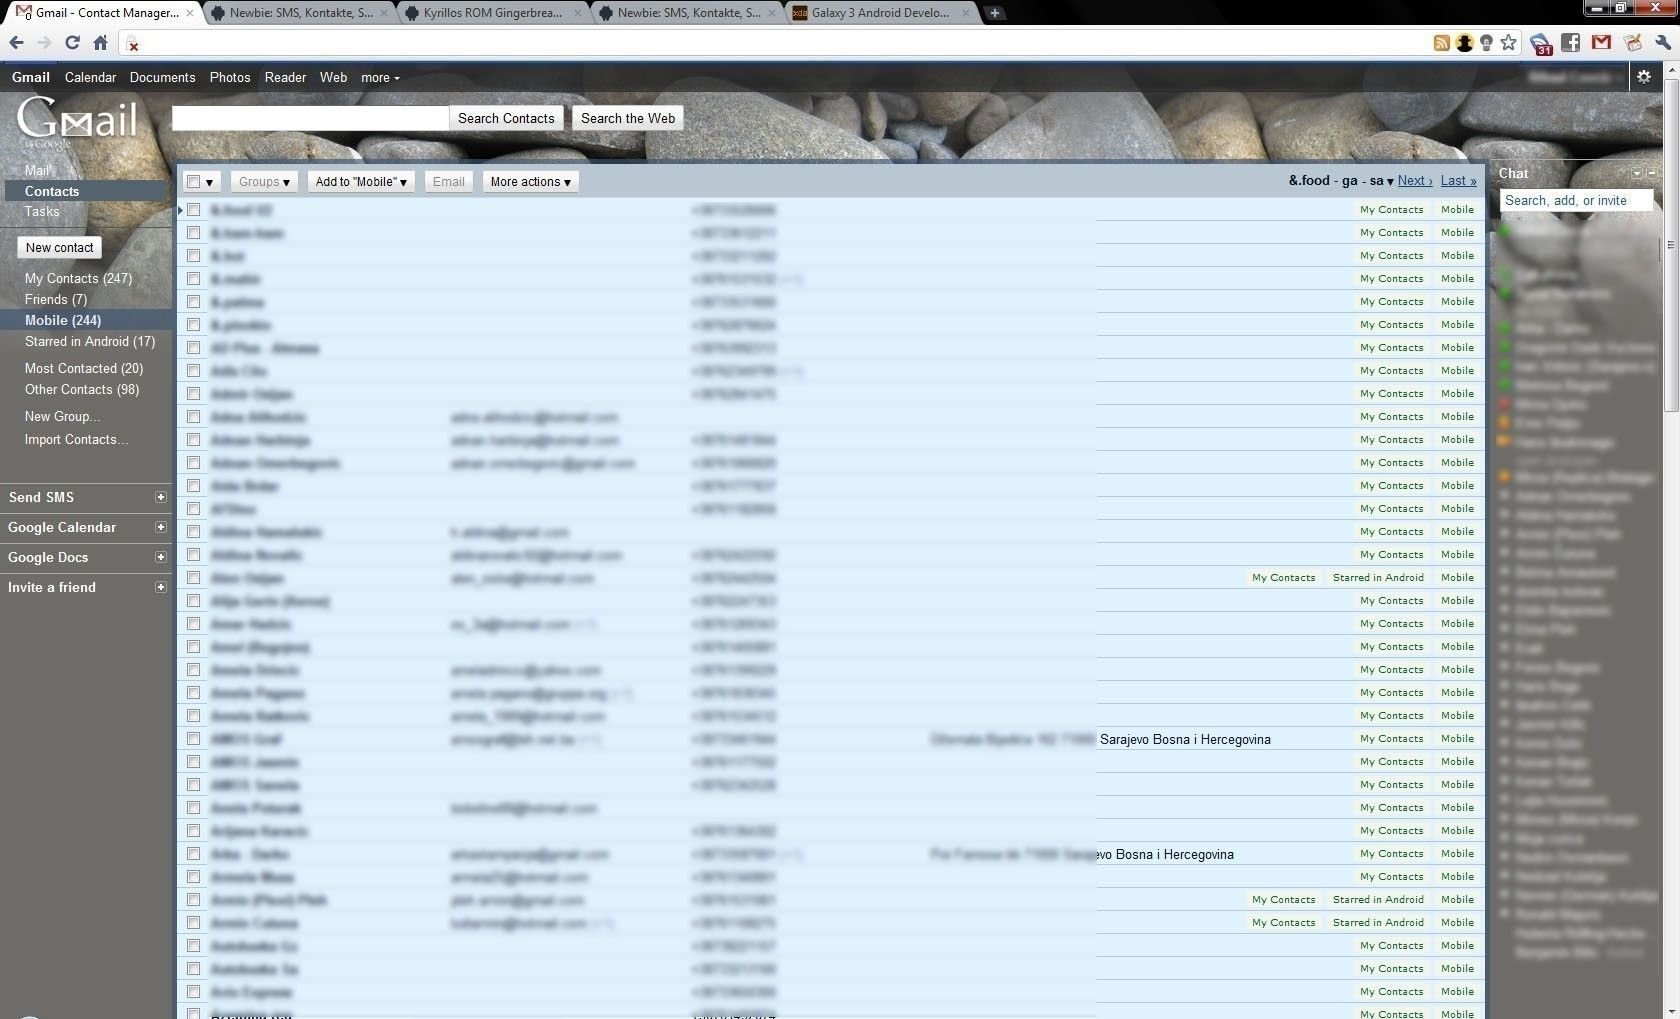Open the Gmail checker extension icon

point(1602,42)
